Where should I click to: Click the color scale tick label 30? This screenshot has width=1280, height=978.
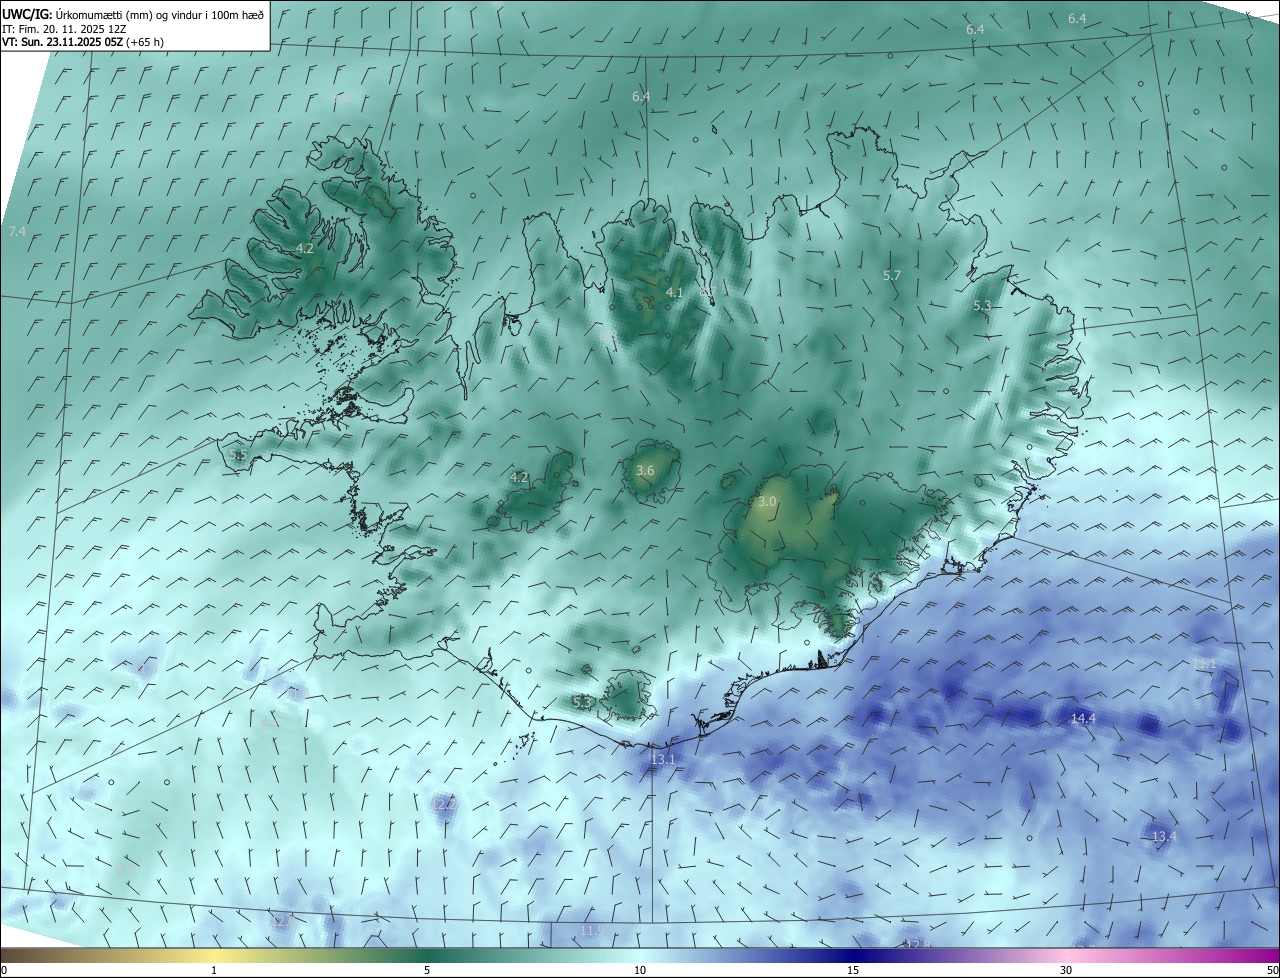[1066, 970]
